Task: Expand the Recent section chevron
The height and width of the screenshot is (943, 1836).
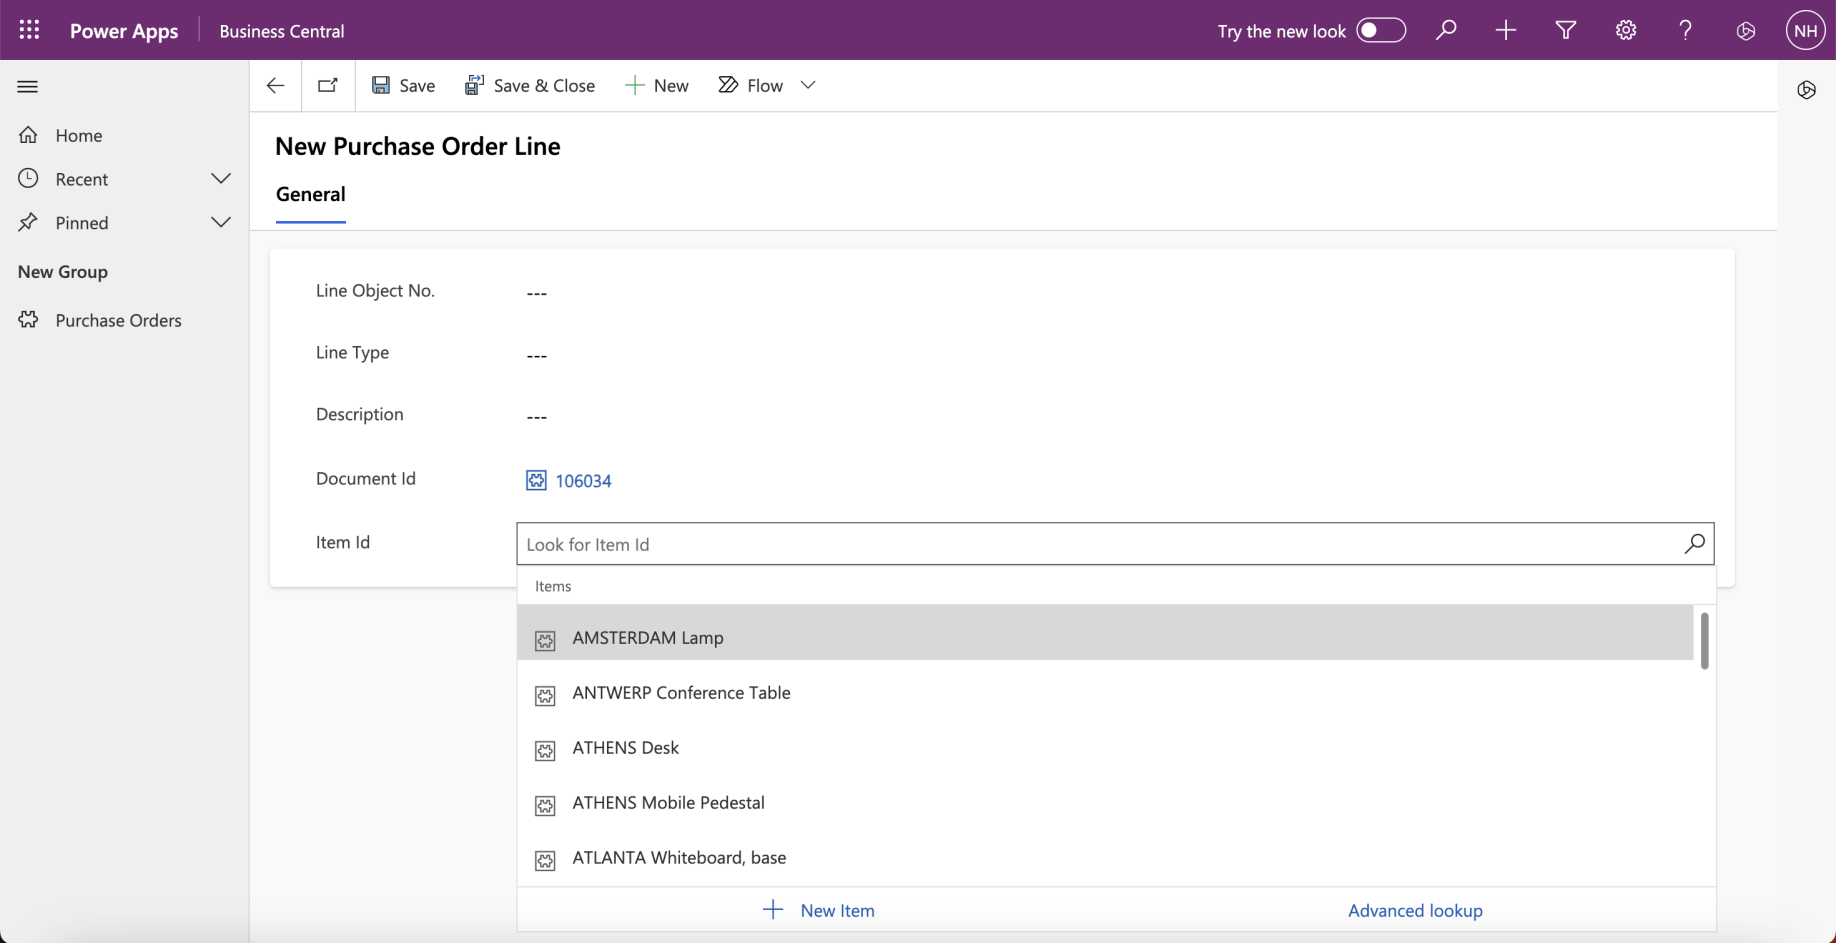Action: [x=221, y=179]
